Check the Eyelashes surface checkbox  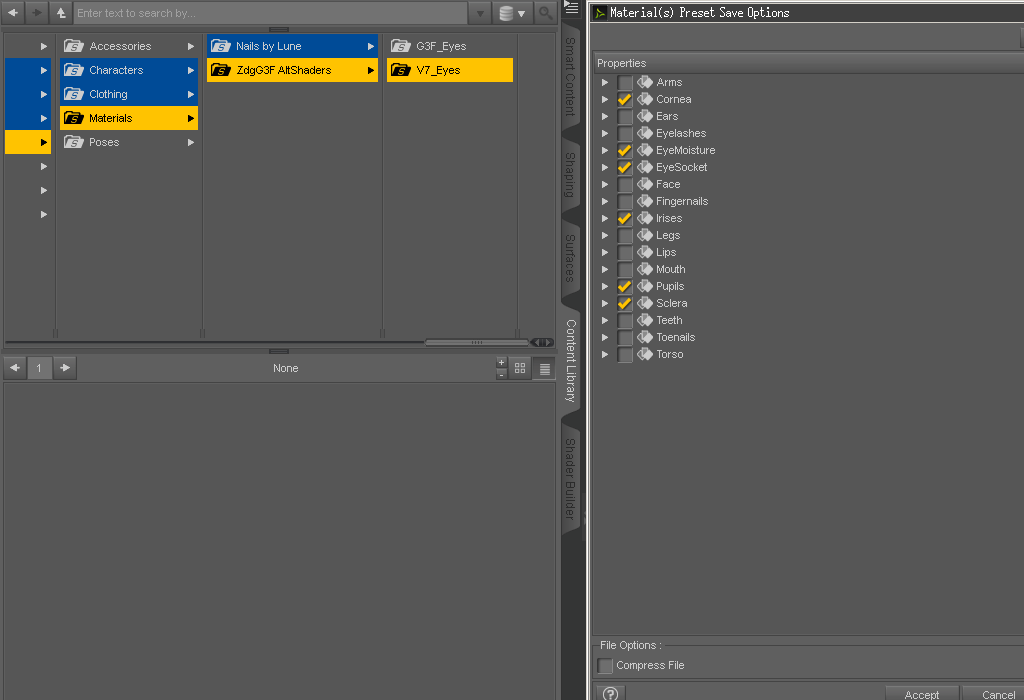625,133
